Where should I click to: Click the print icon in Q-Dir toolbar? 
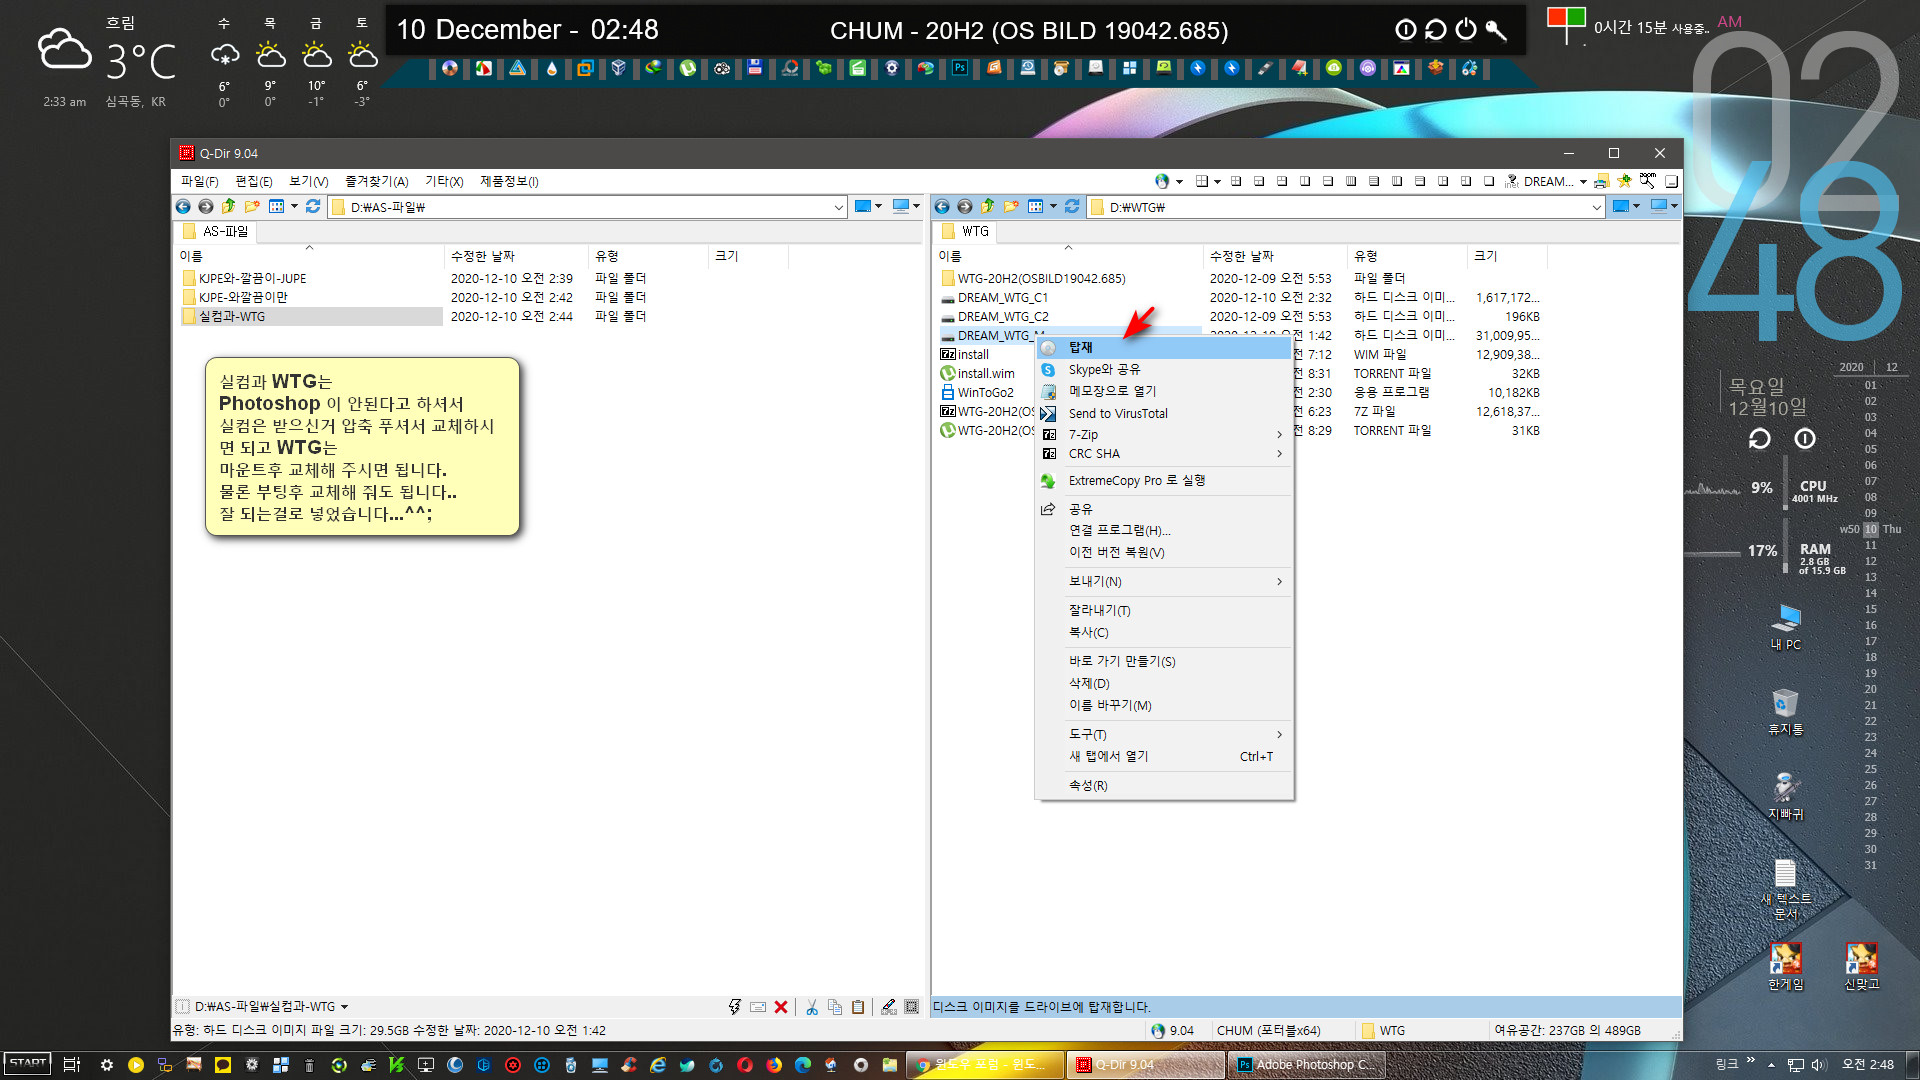[1601, 181]
